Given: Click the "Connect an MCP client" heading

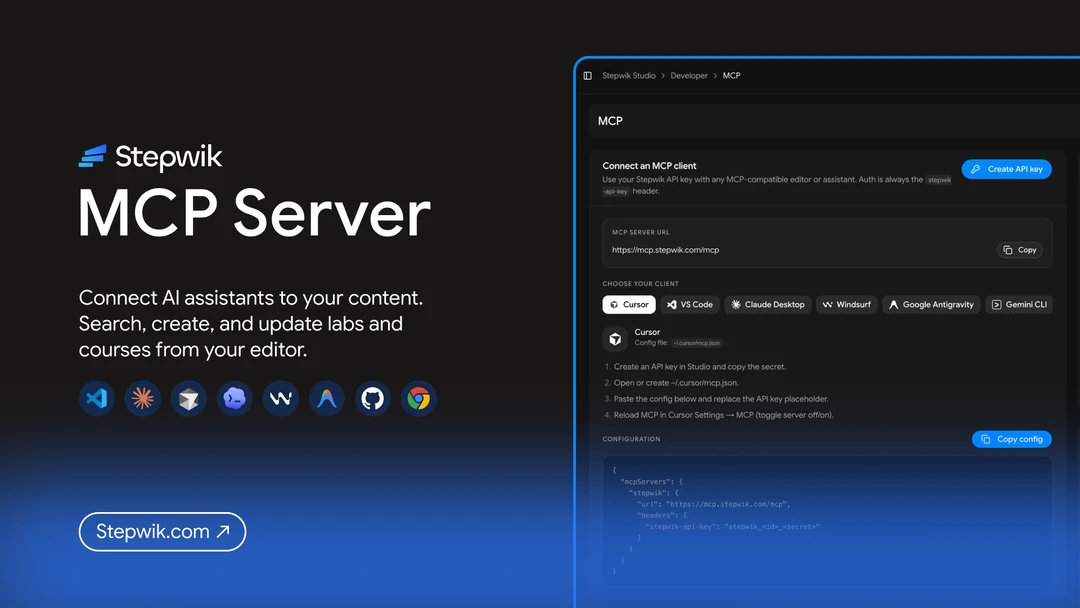Looking at the screenshot, I should pyautogui.click(x=649, y=166).
